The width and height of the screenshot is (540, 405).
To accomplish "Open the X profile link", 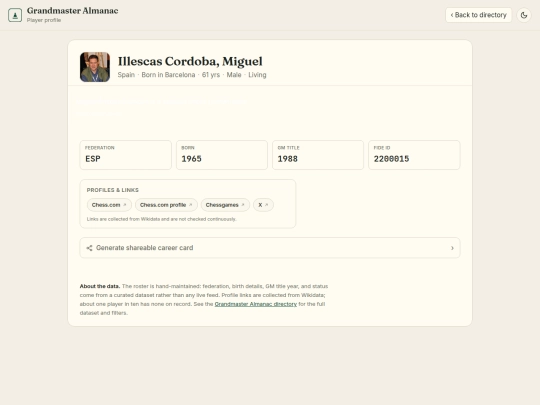I will click(x=263, y=205).
